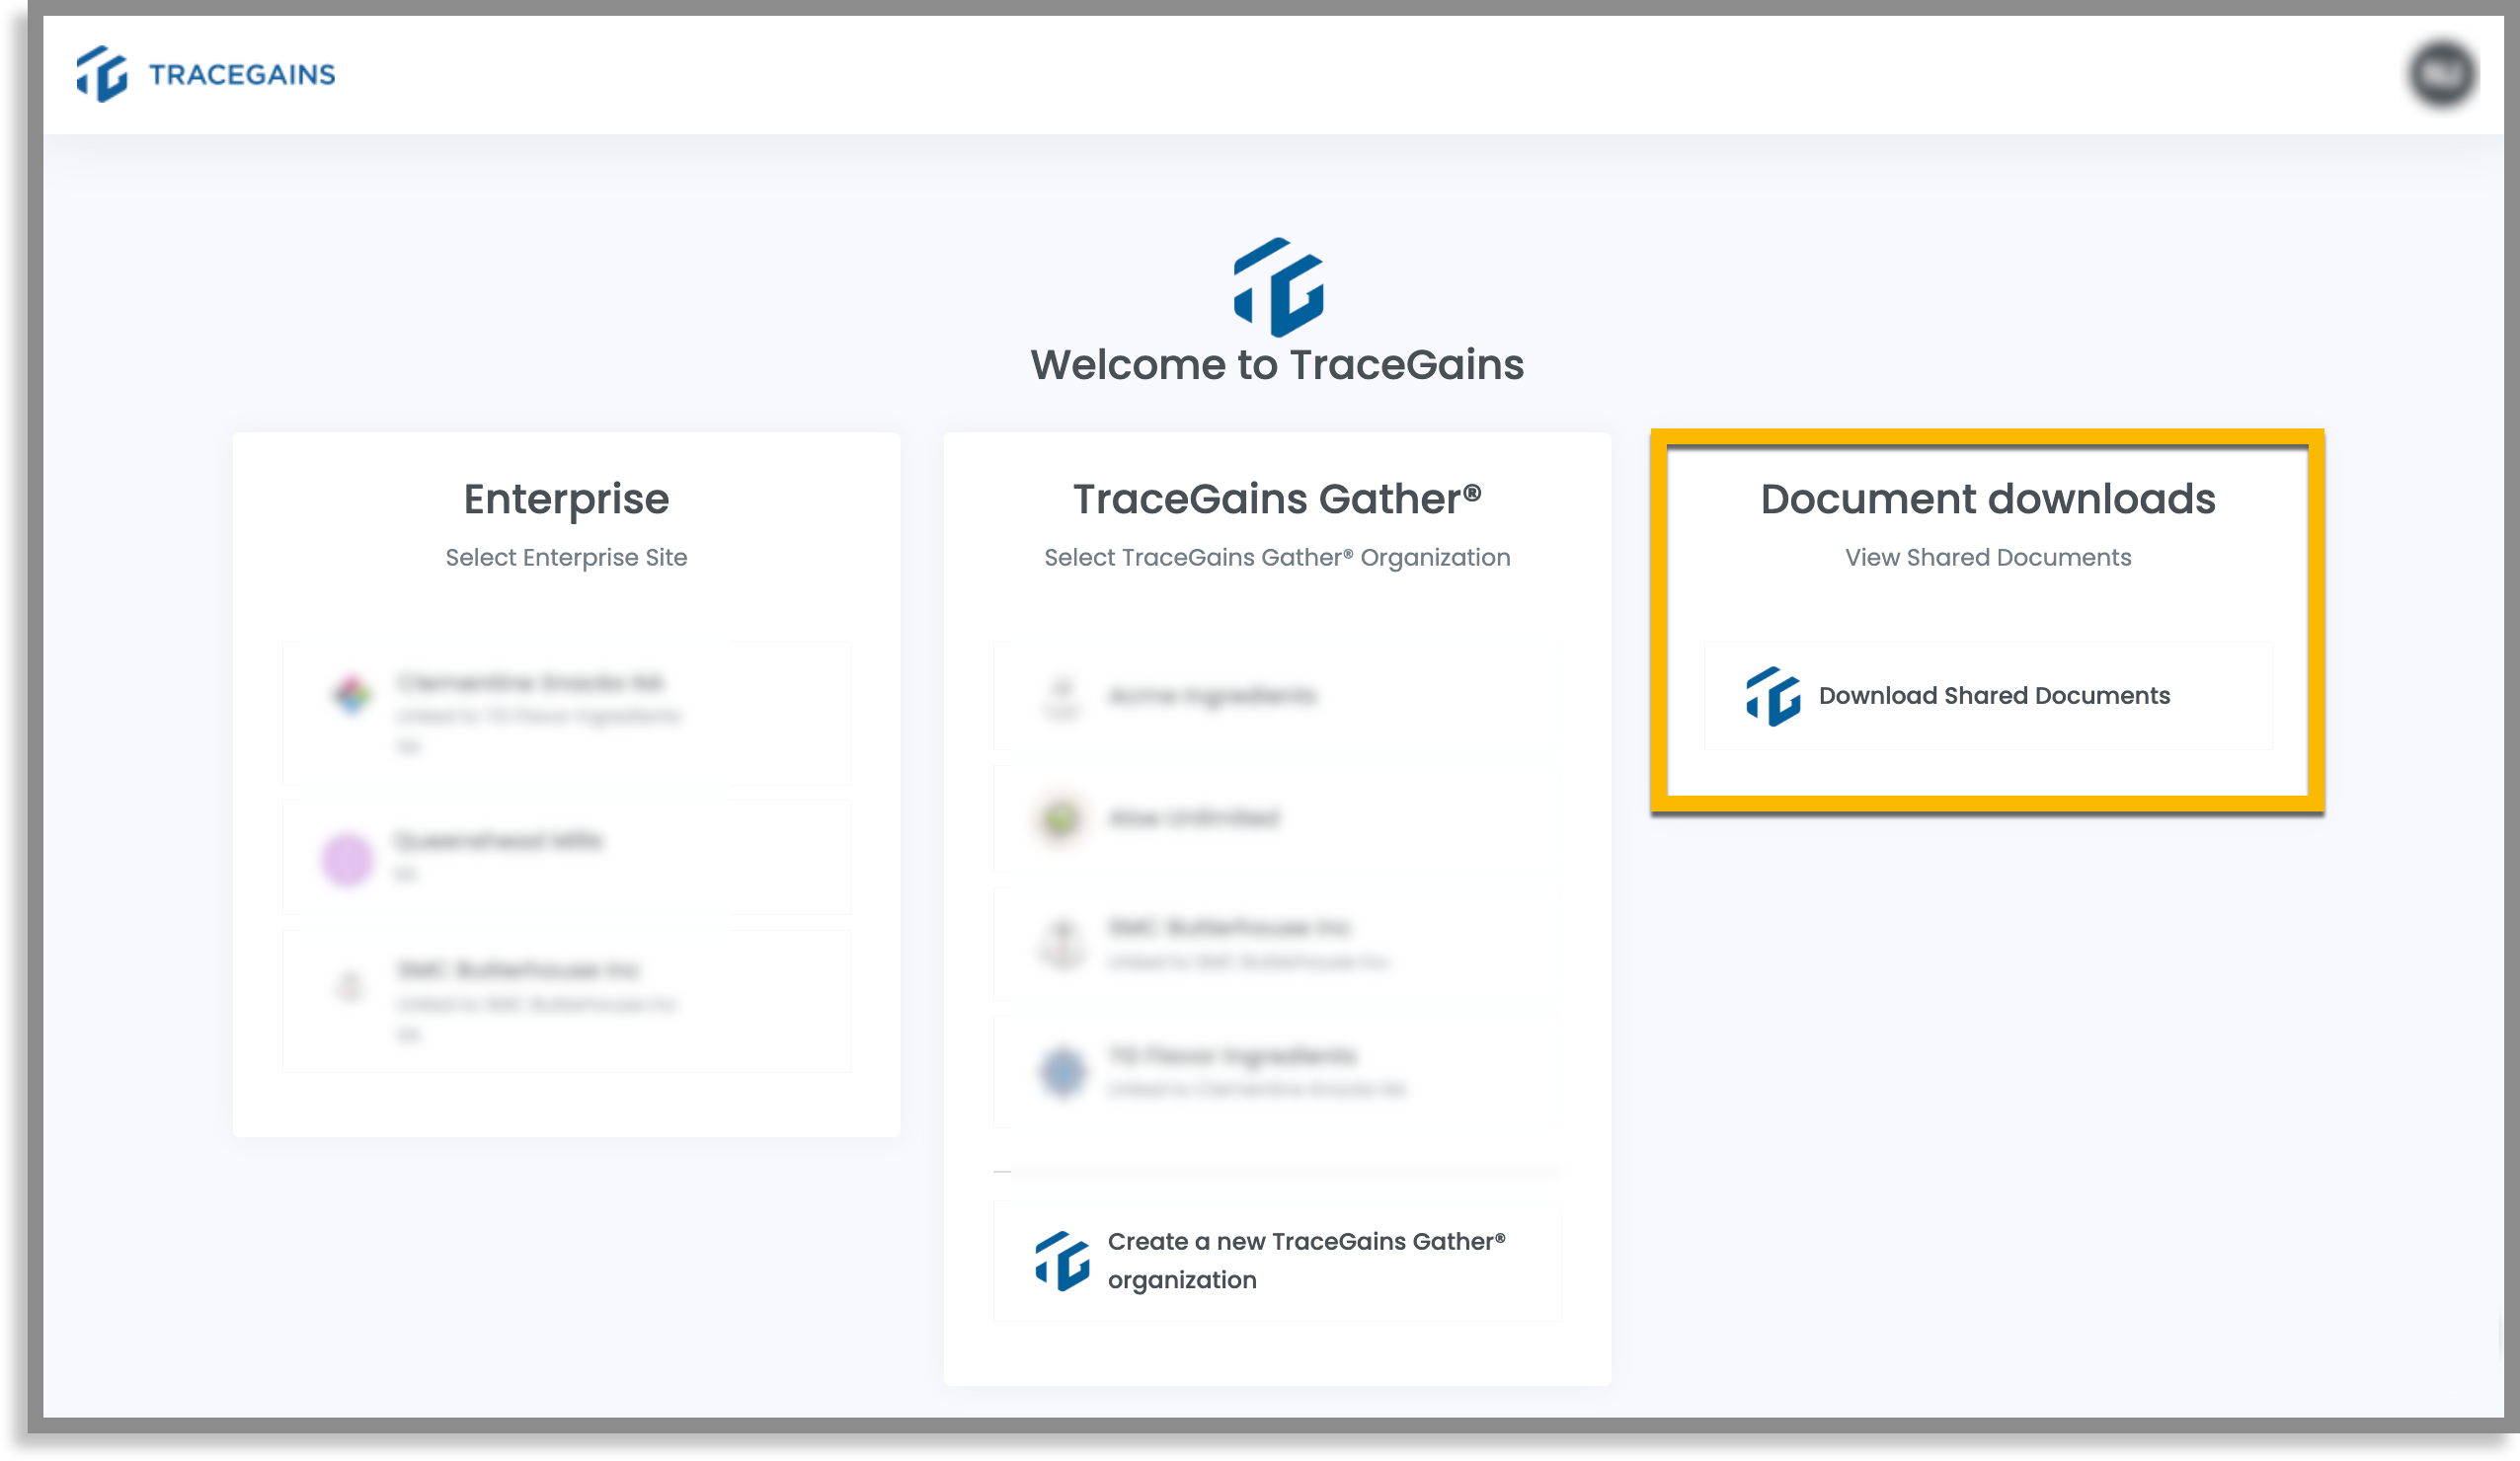Click the Document downloads heading

[x=1988, y=499]
